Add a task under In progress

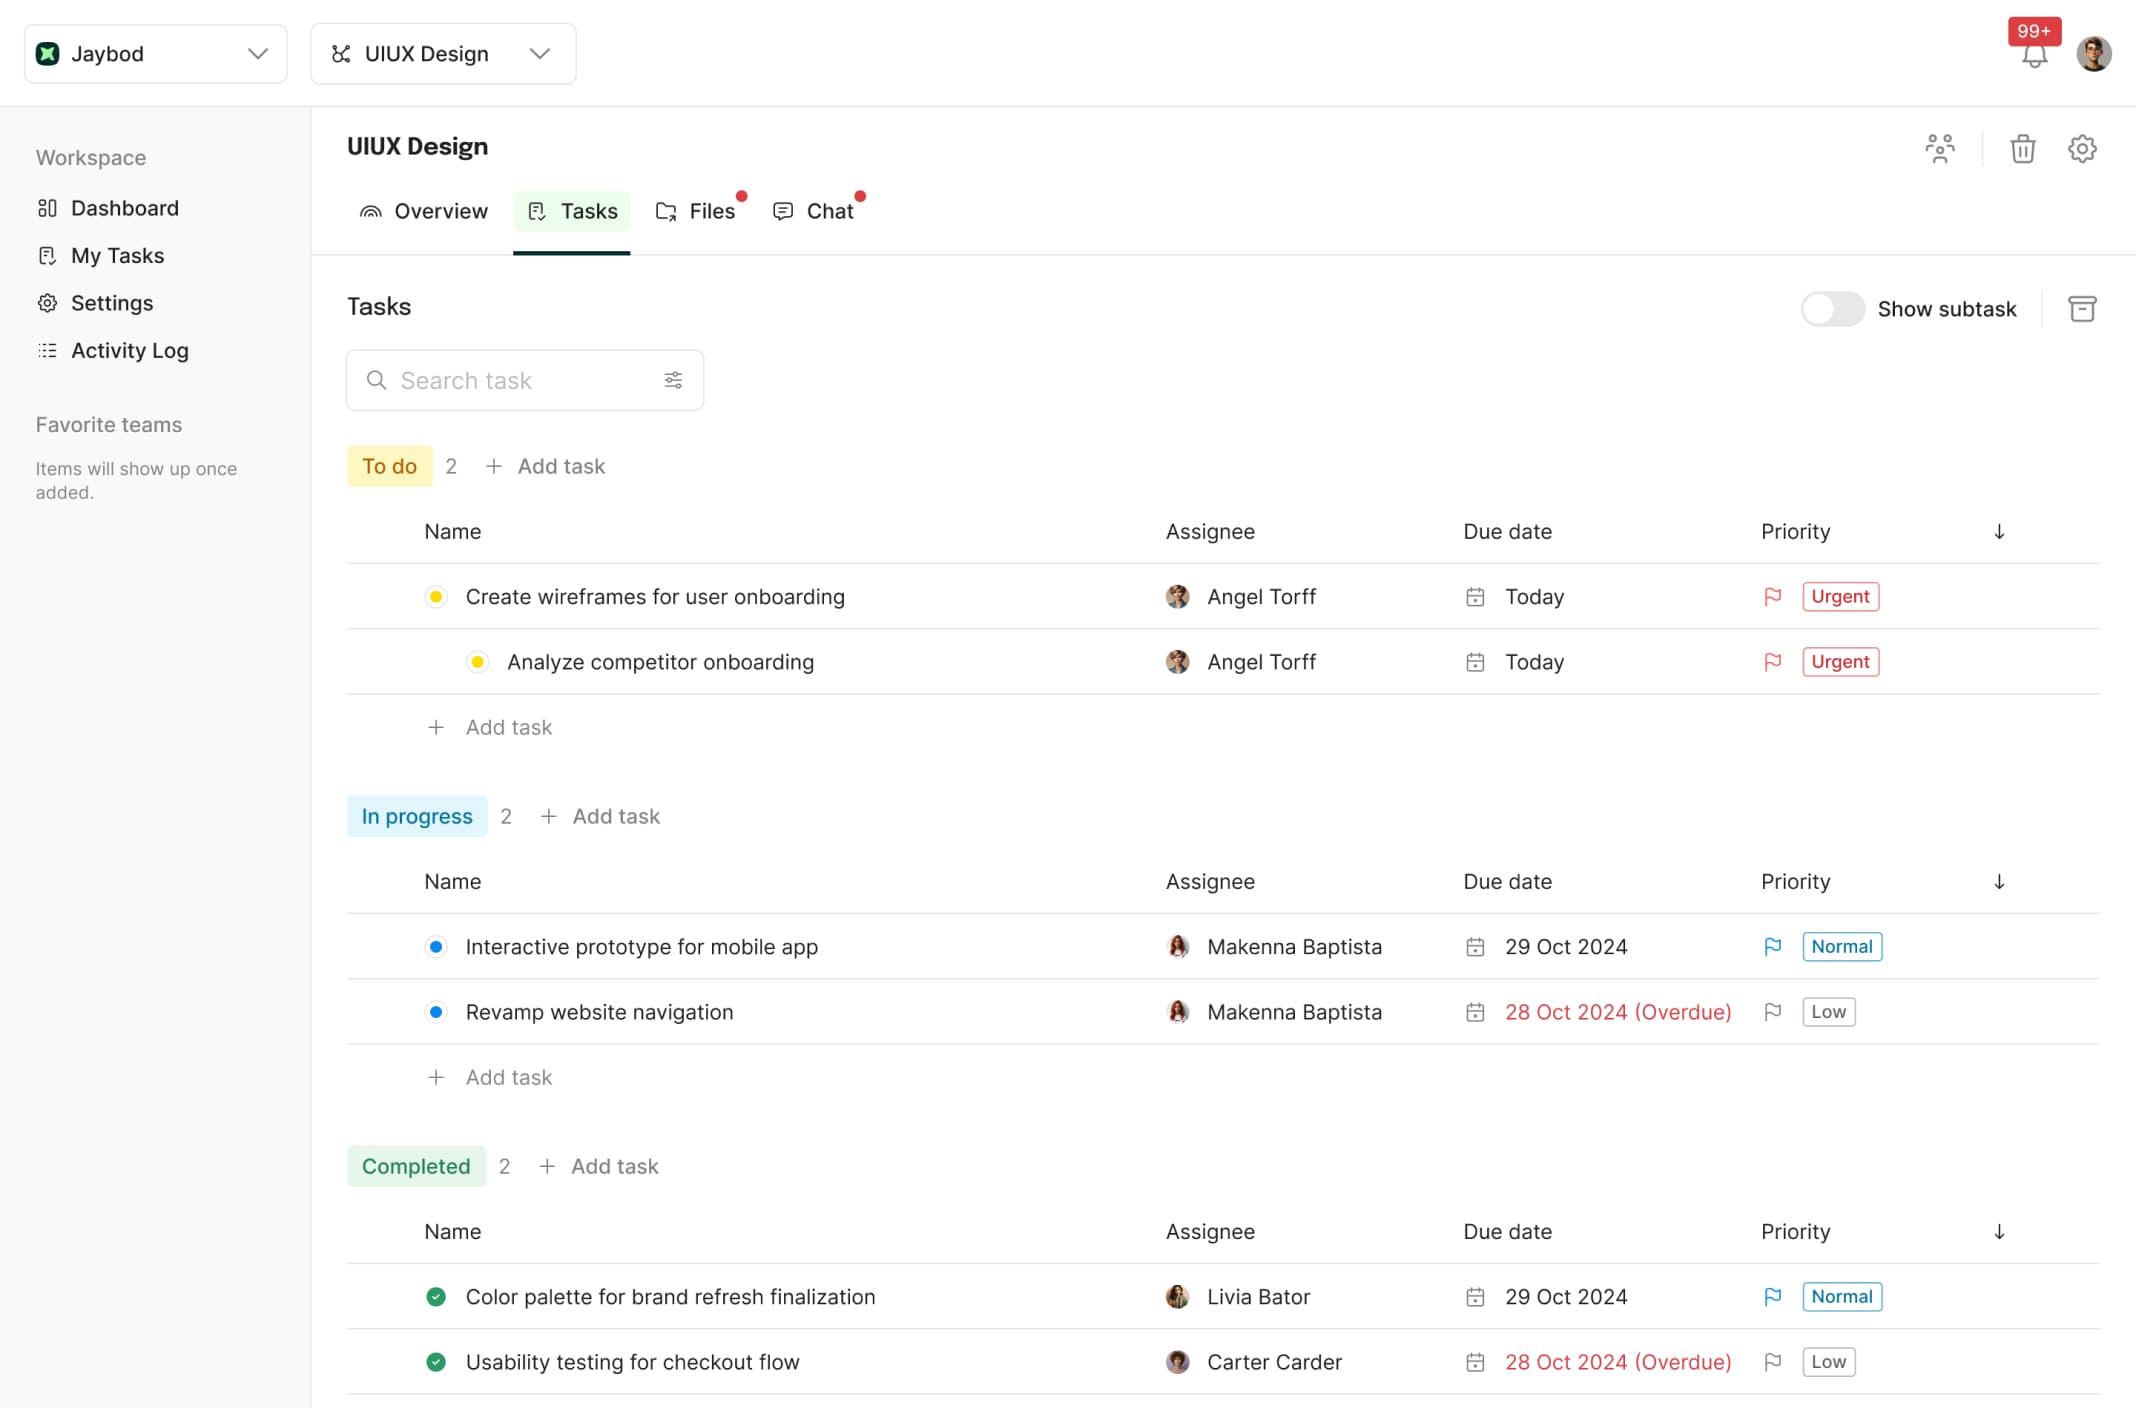(x=600, y=815)
